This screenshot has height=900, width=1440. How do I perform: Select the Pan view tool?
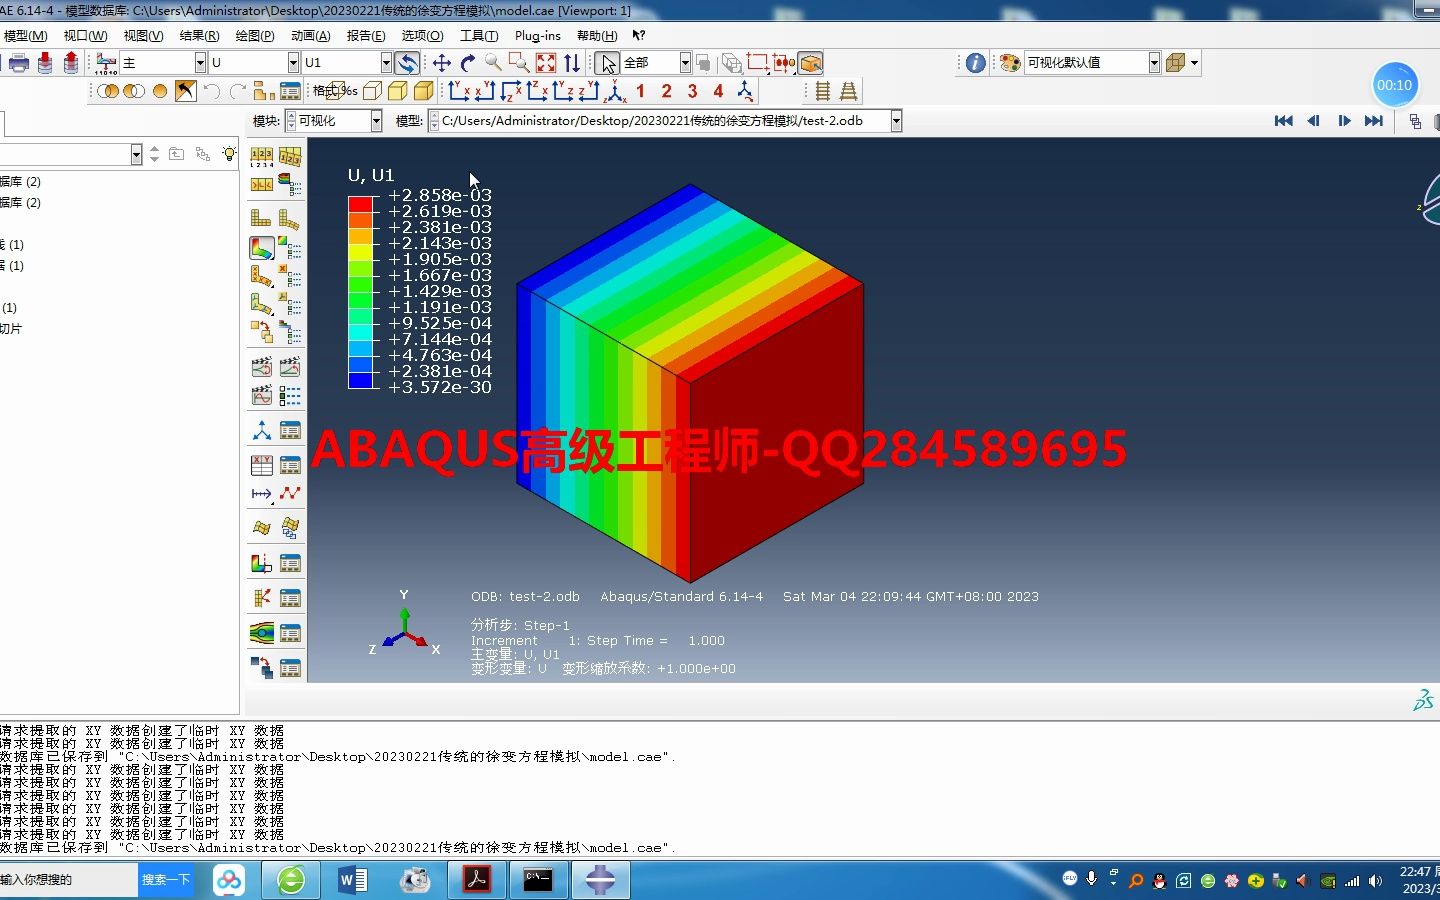[441, 63]
